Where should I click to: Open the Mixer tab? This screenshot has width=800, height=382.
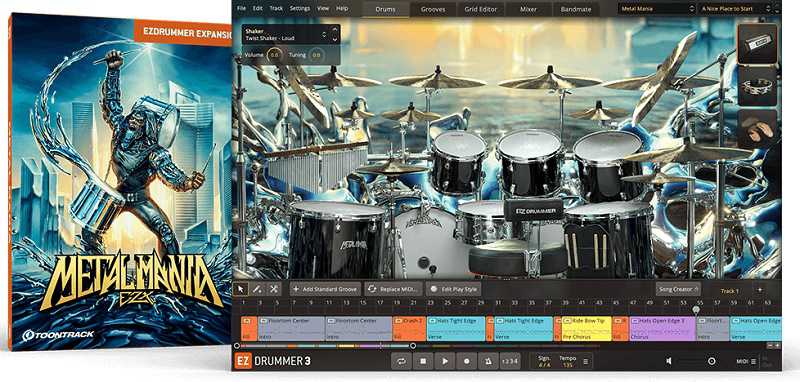click(x=528, y=9)
